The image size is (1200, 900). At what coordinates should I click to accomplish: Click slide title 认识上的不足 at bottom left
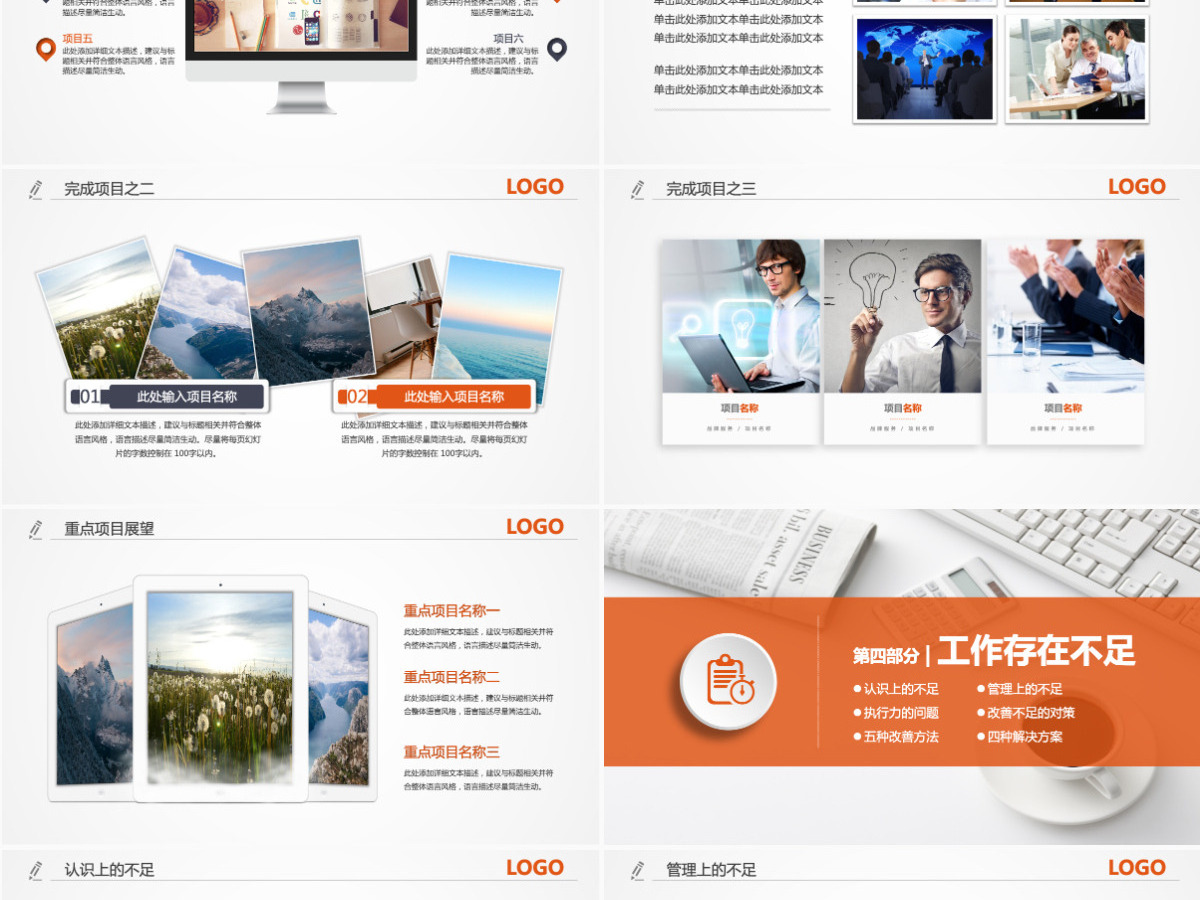(109, 870)
